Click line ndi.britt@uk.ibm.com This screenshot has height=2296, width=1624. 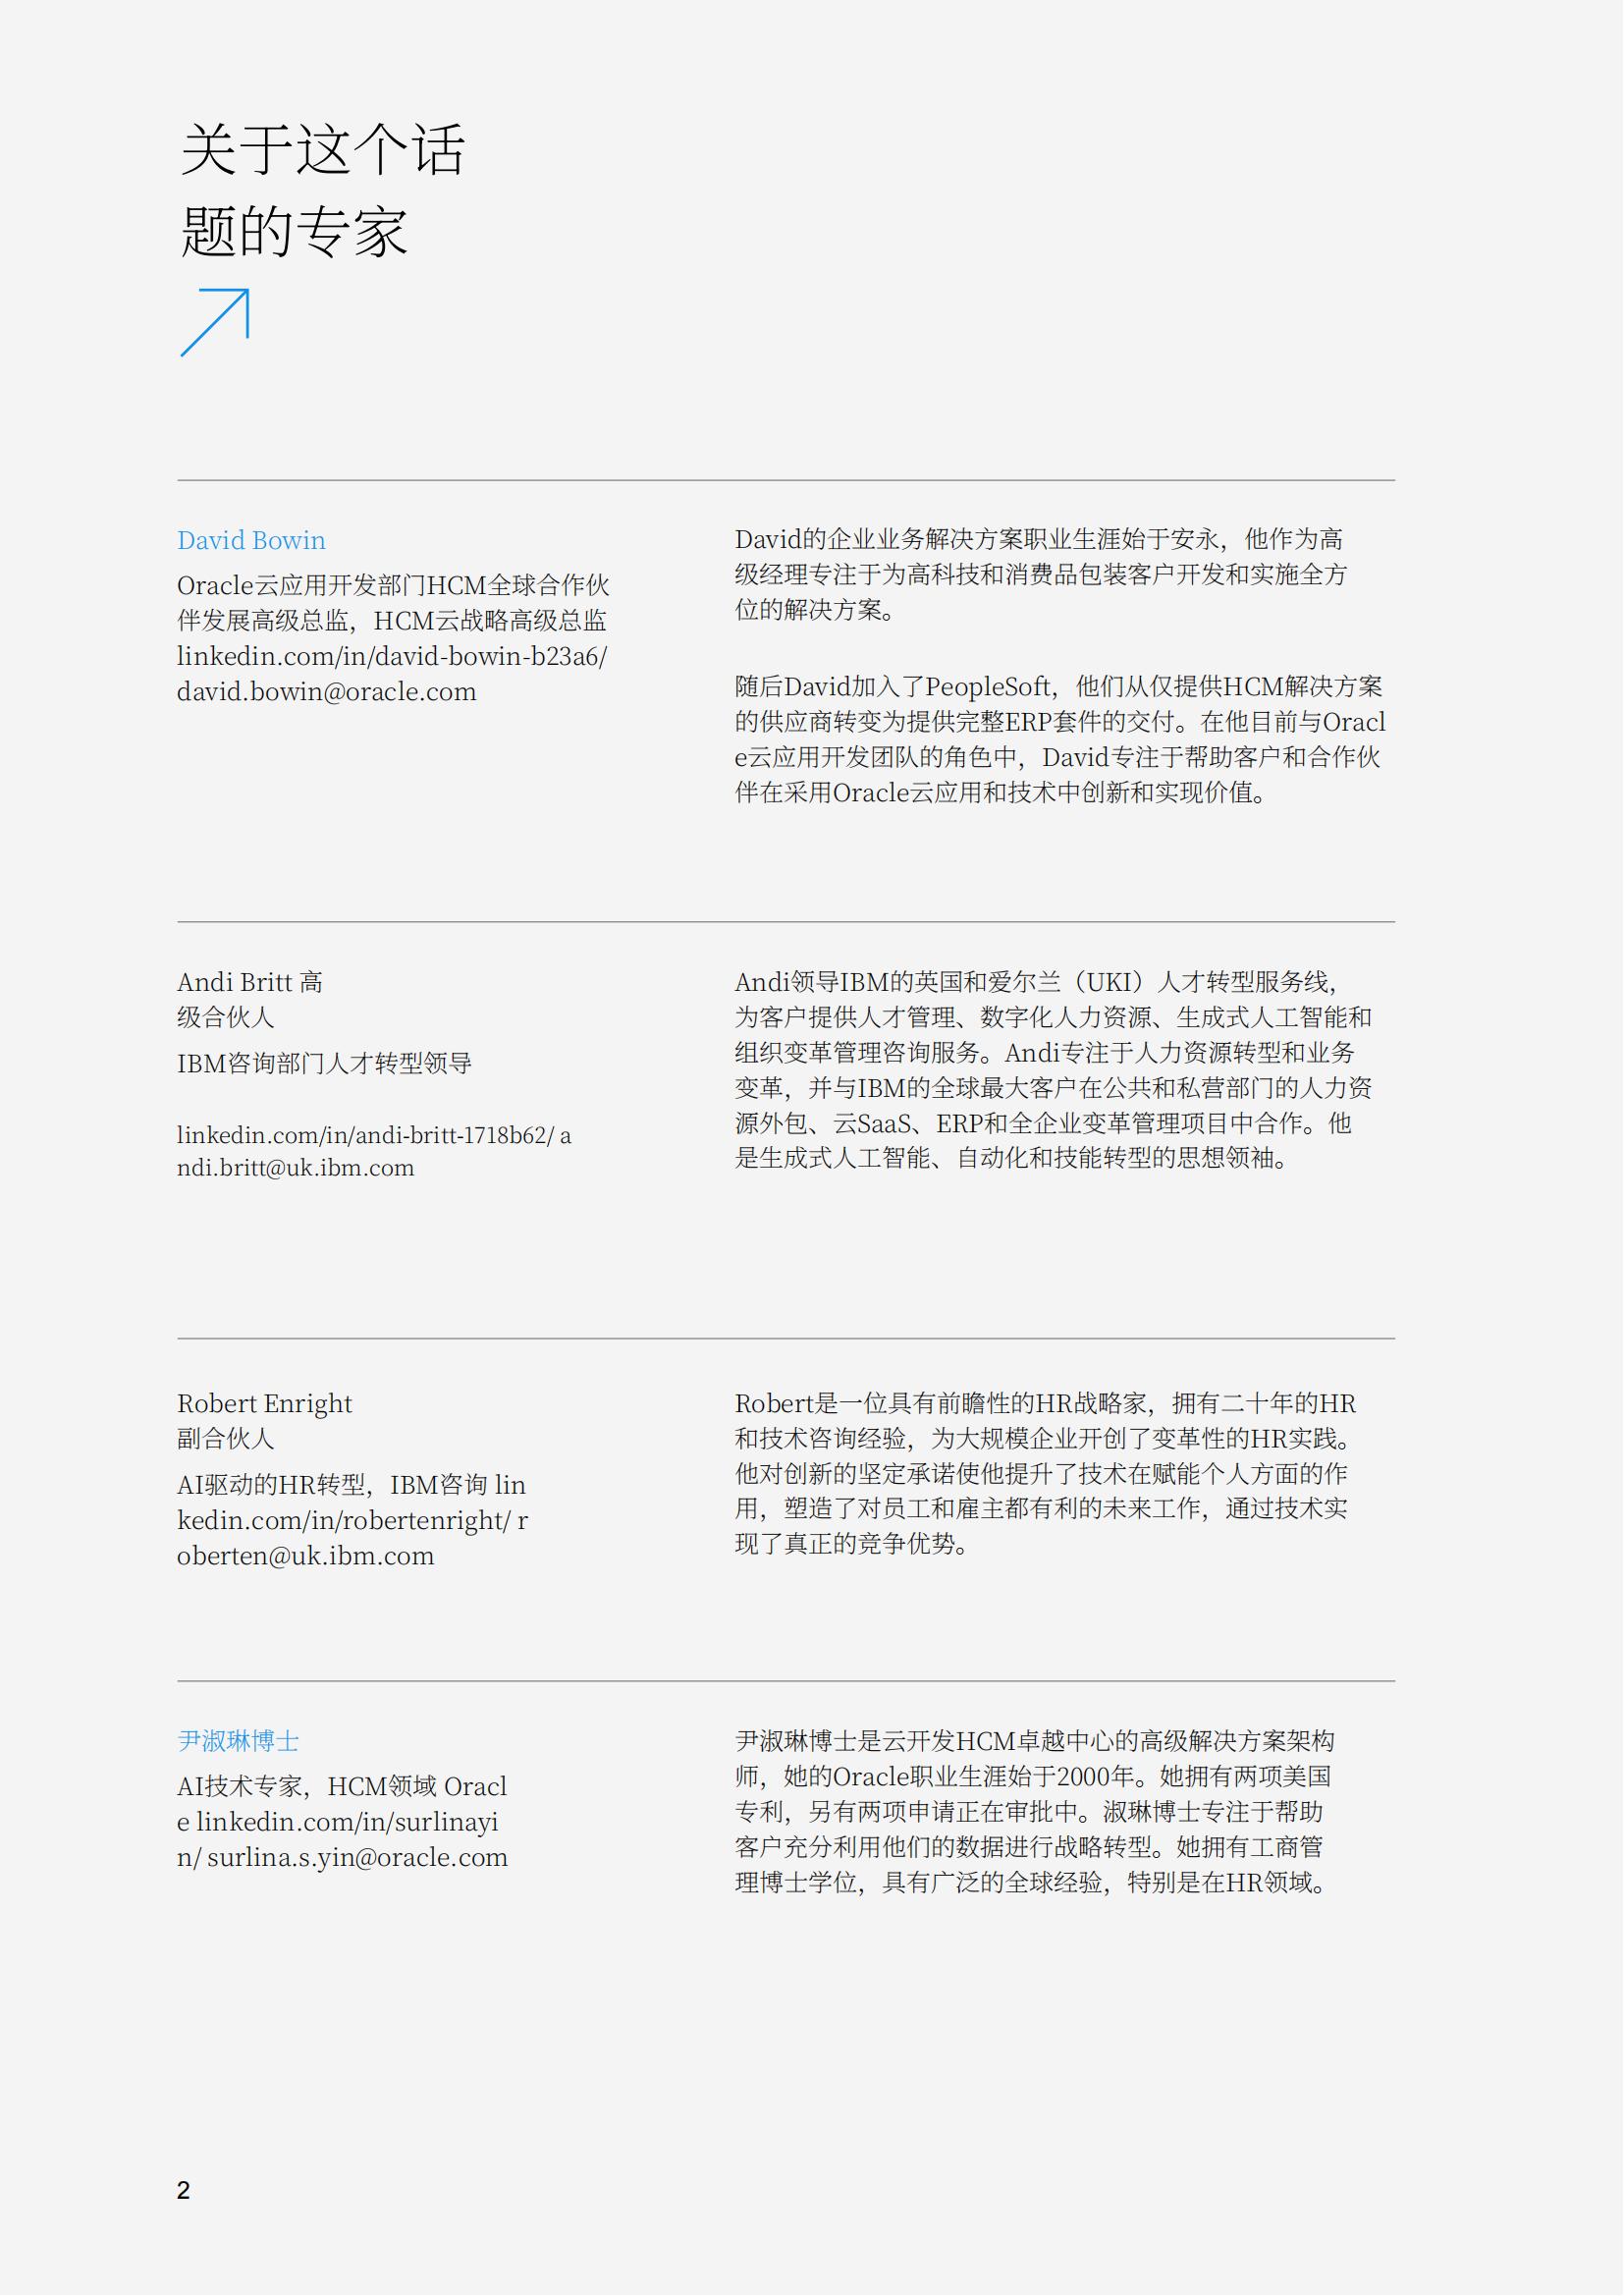point(295,1167)
